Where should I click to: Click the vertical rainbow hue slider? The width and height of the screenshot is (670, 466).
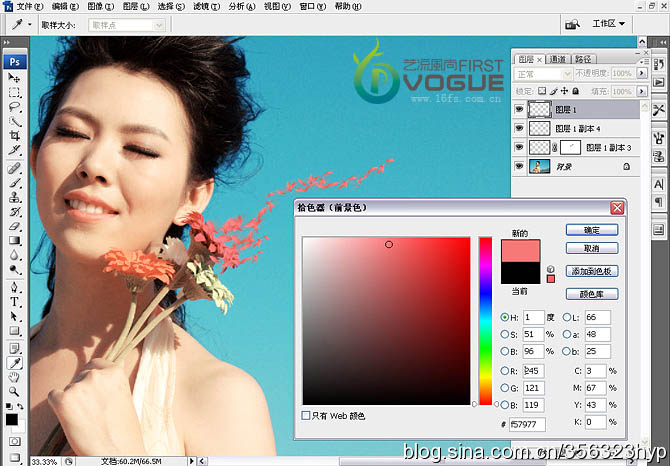click(x=485, y=320)
